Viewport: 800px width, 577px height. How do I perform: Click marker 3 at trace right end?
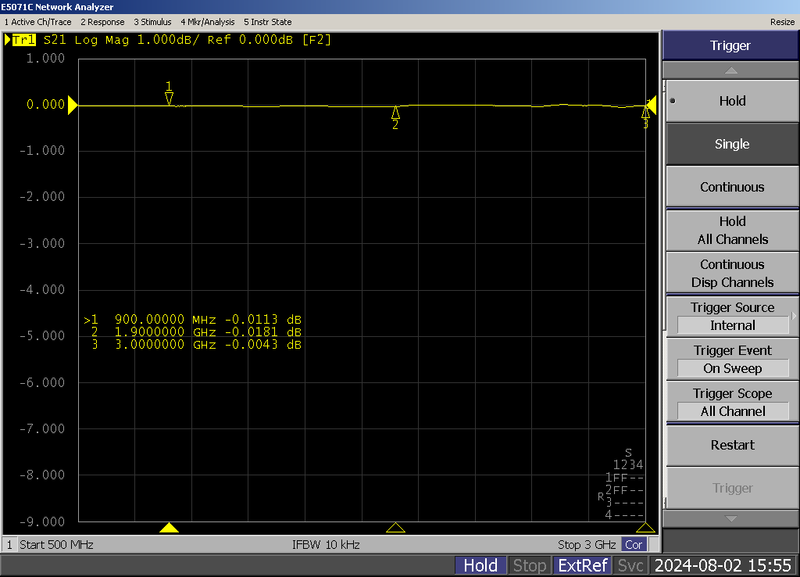[x=645, y=112]
